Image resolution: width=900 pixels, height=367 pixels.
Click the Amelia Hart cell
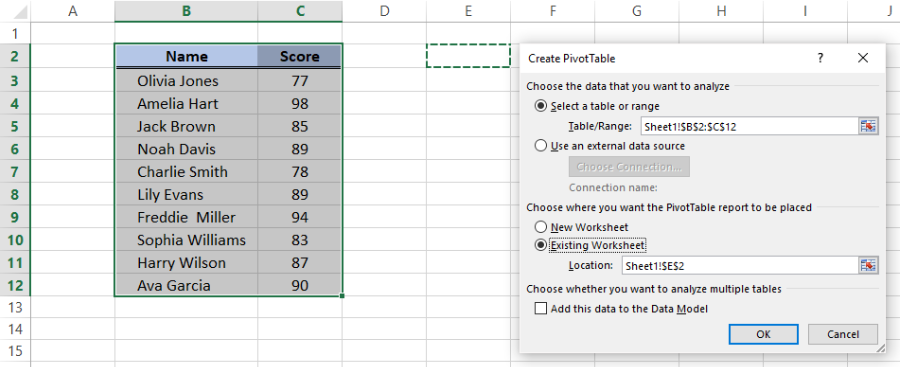point(186,104)
